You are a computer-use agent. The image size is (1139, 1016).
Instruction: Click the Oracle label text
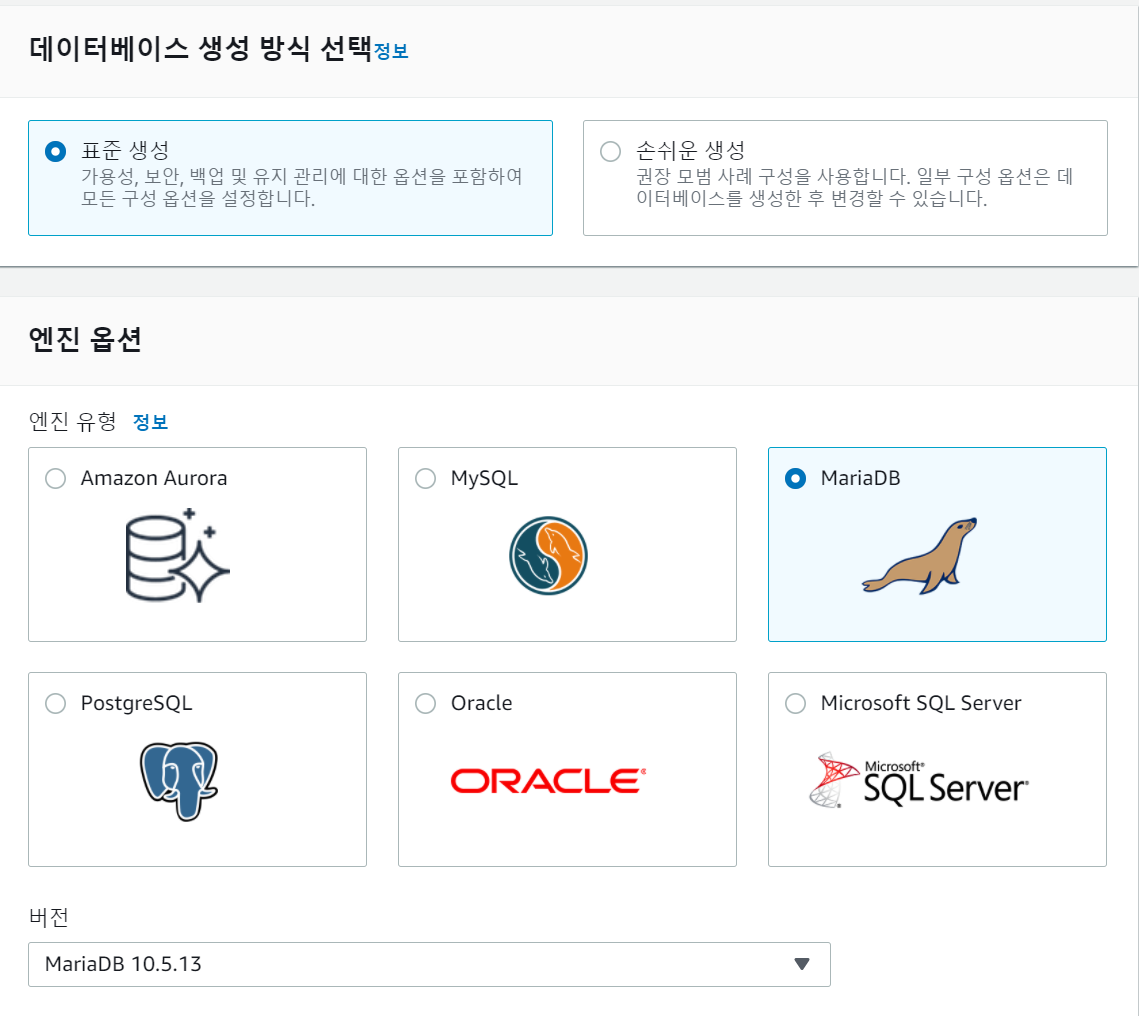pyautogui.click(x=482, y=704)
